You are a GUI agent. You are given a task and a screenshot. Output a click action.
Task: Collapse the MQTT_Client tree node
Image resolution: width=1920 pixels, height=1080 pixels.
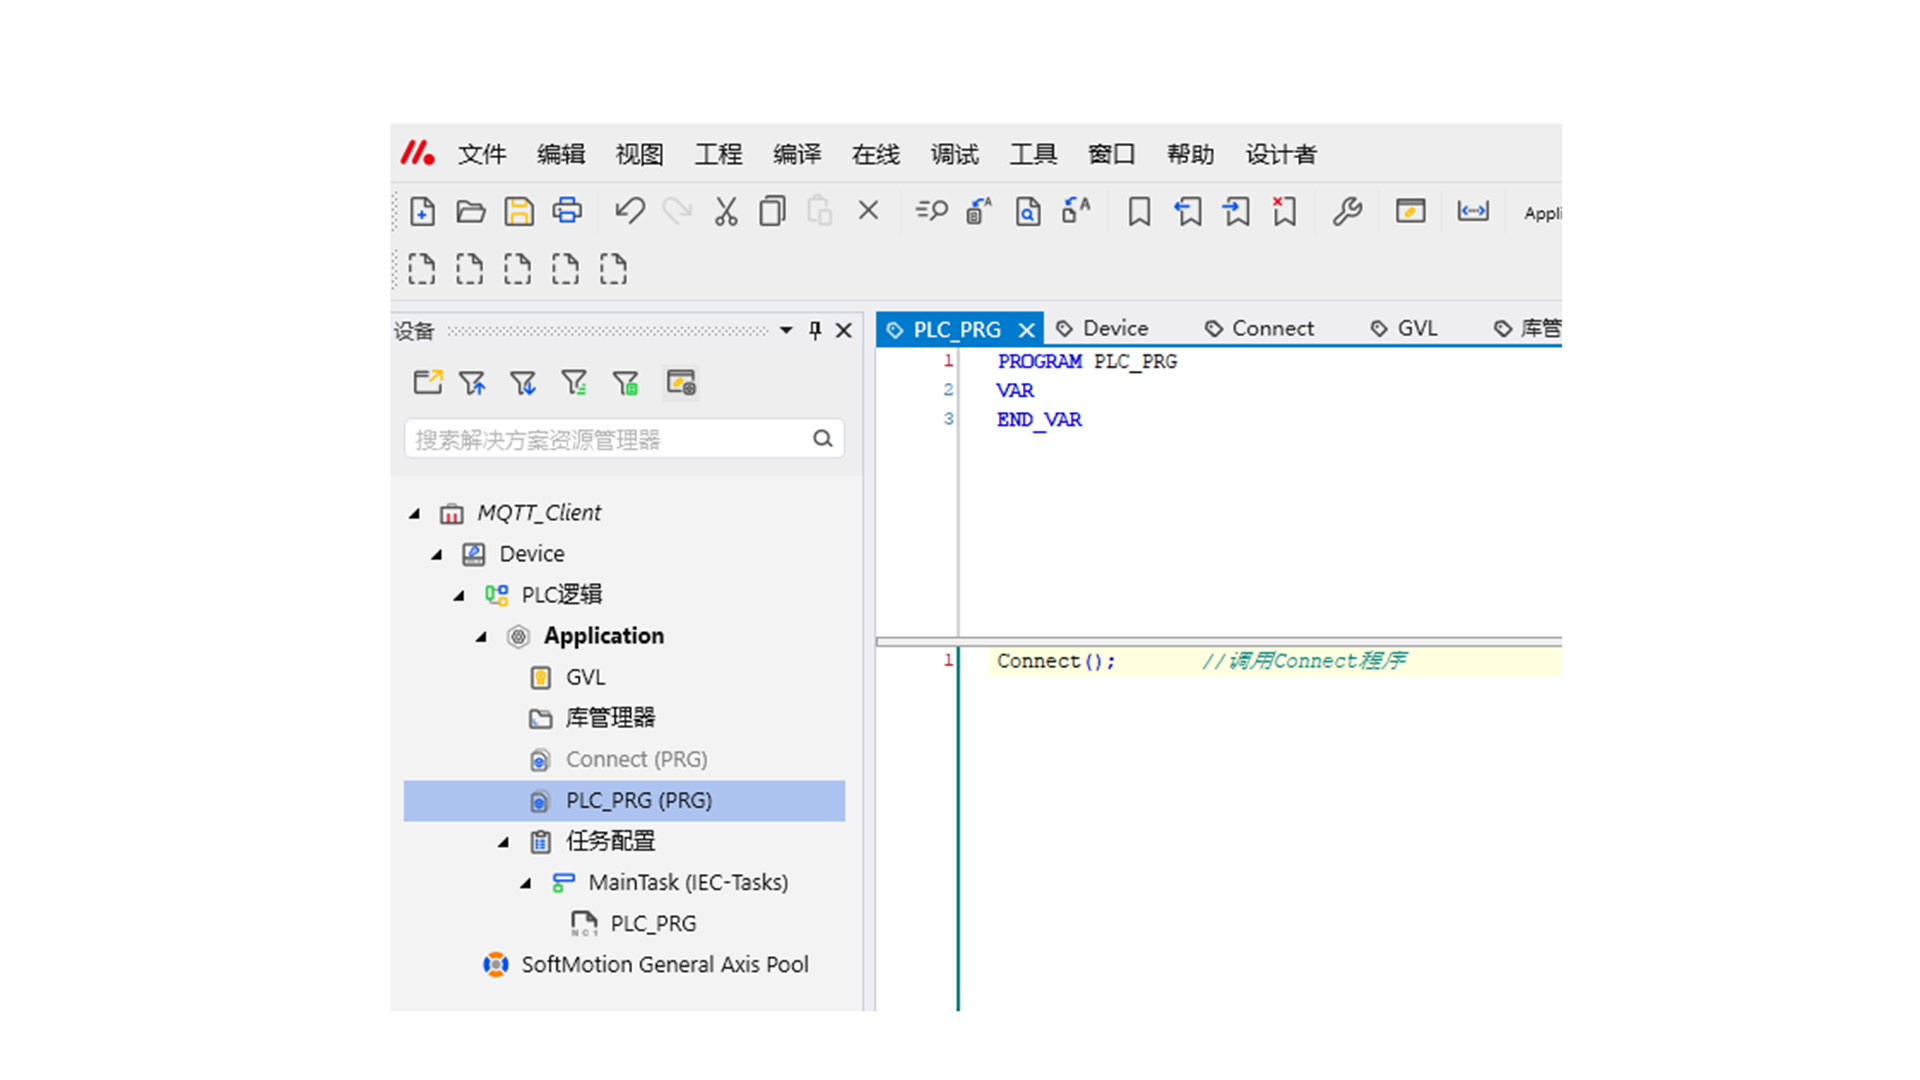pos(414,513)
